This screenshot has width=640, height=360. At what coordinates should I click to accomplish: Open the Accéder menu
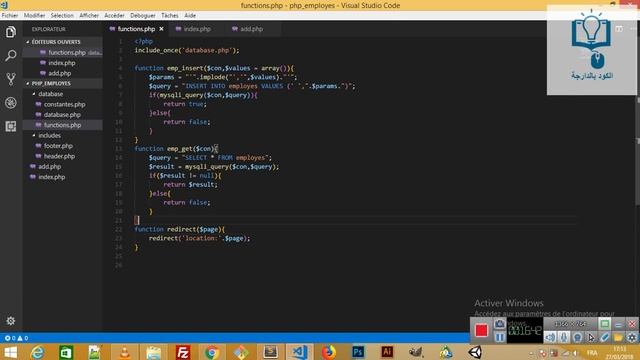point(114,16)
